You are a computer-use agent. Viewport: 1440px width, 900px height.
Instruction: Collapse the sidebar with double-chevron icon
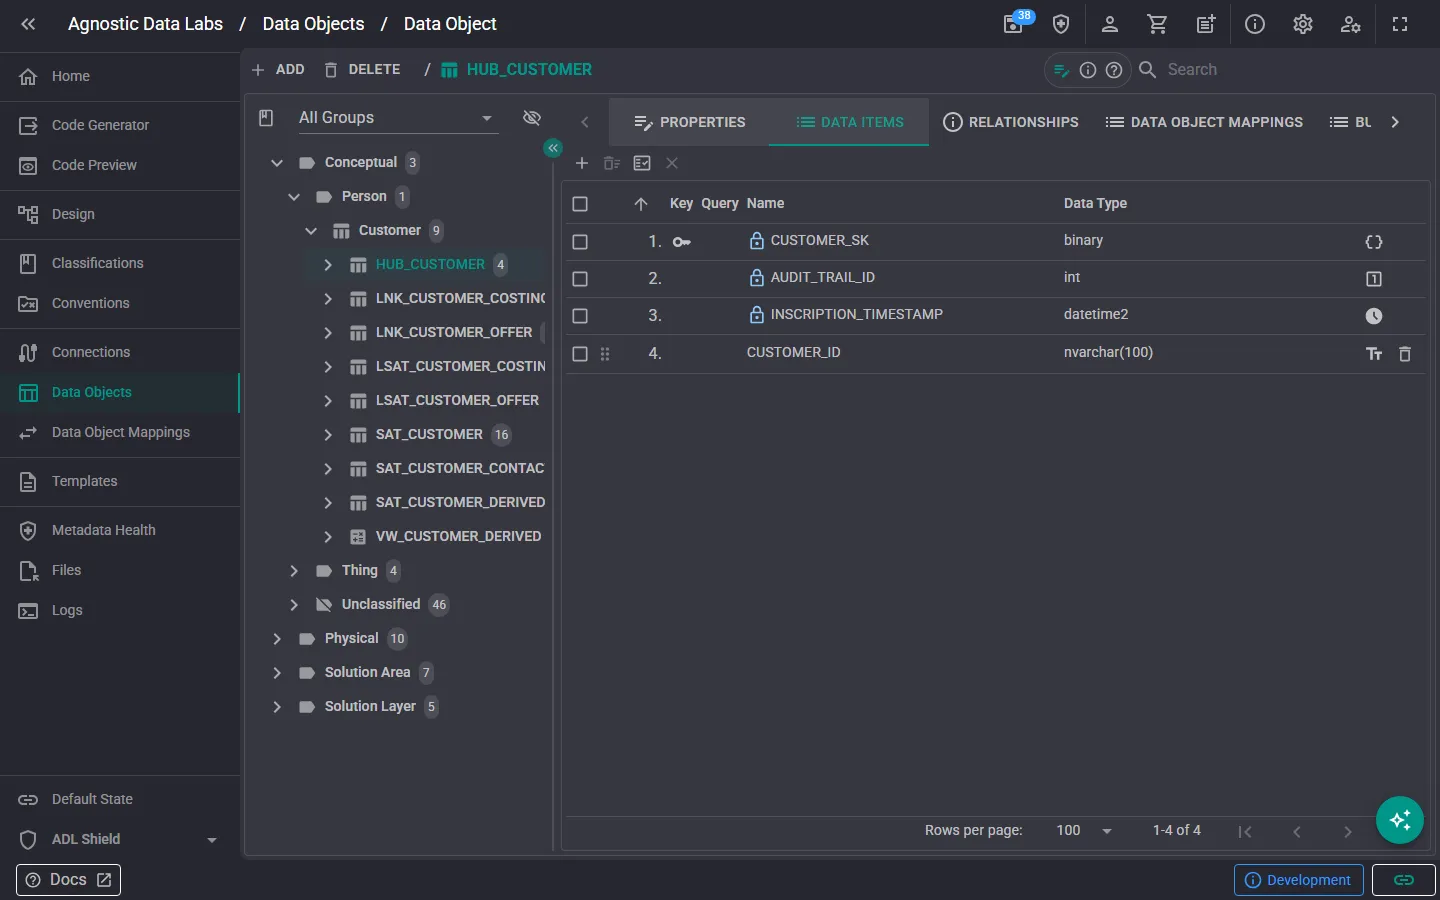[28, 24]
